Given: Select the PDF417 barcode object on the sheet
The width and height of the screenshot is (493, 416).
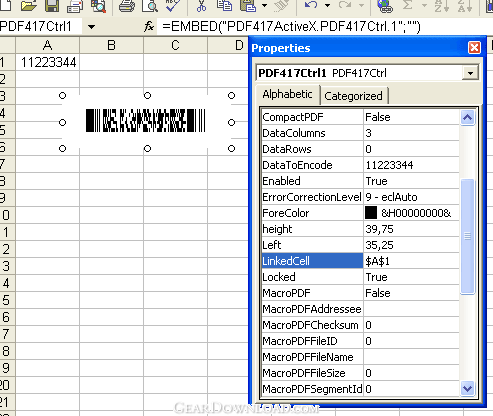Looking at the screenshot, I should (x=146, y=120).
